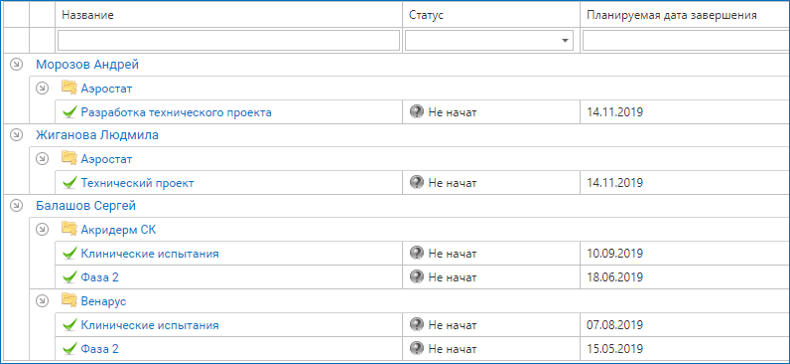Collapse the Жиганова Людмила group
The image size is (790, 364).
17,135
